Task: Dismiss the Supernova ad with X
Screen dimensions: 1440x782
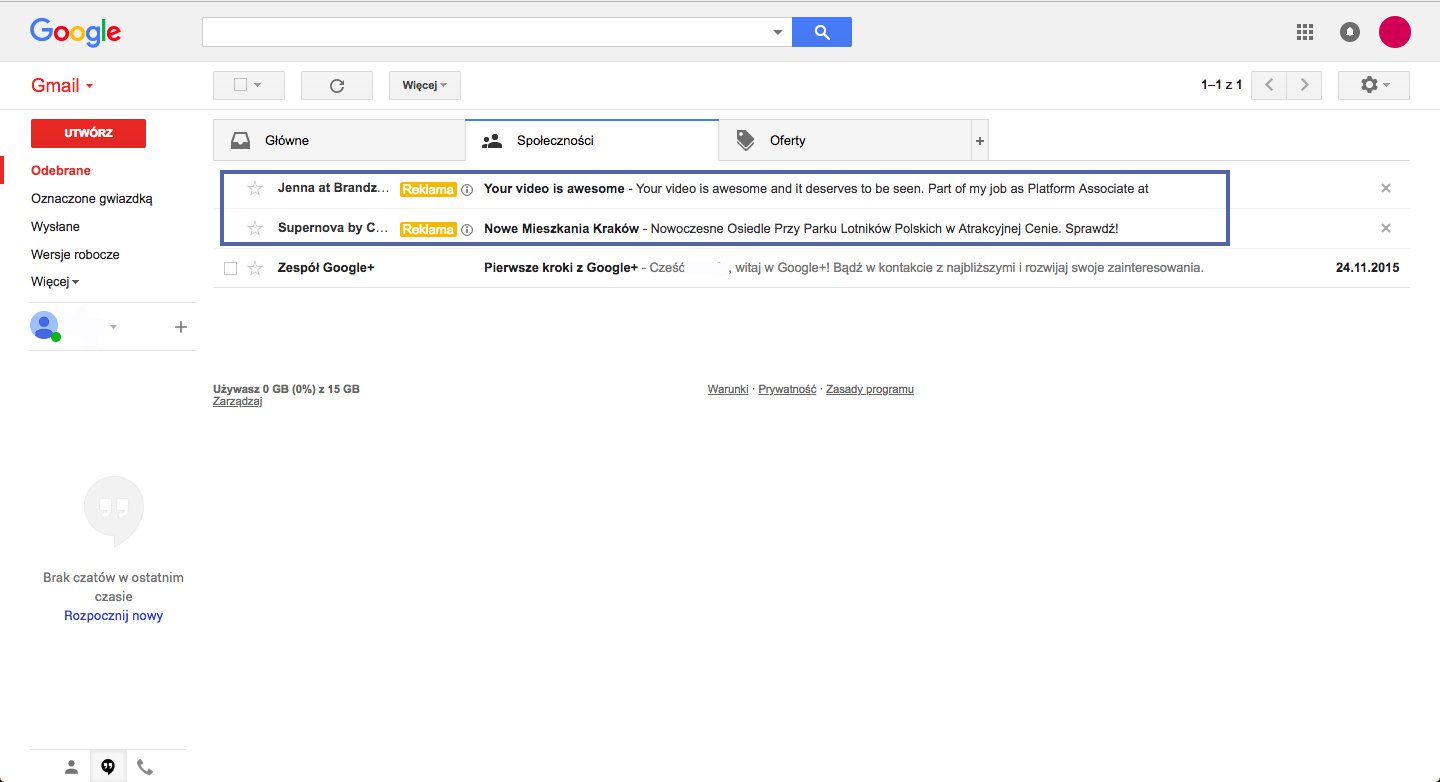Action: (x=1385, y=228)
